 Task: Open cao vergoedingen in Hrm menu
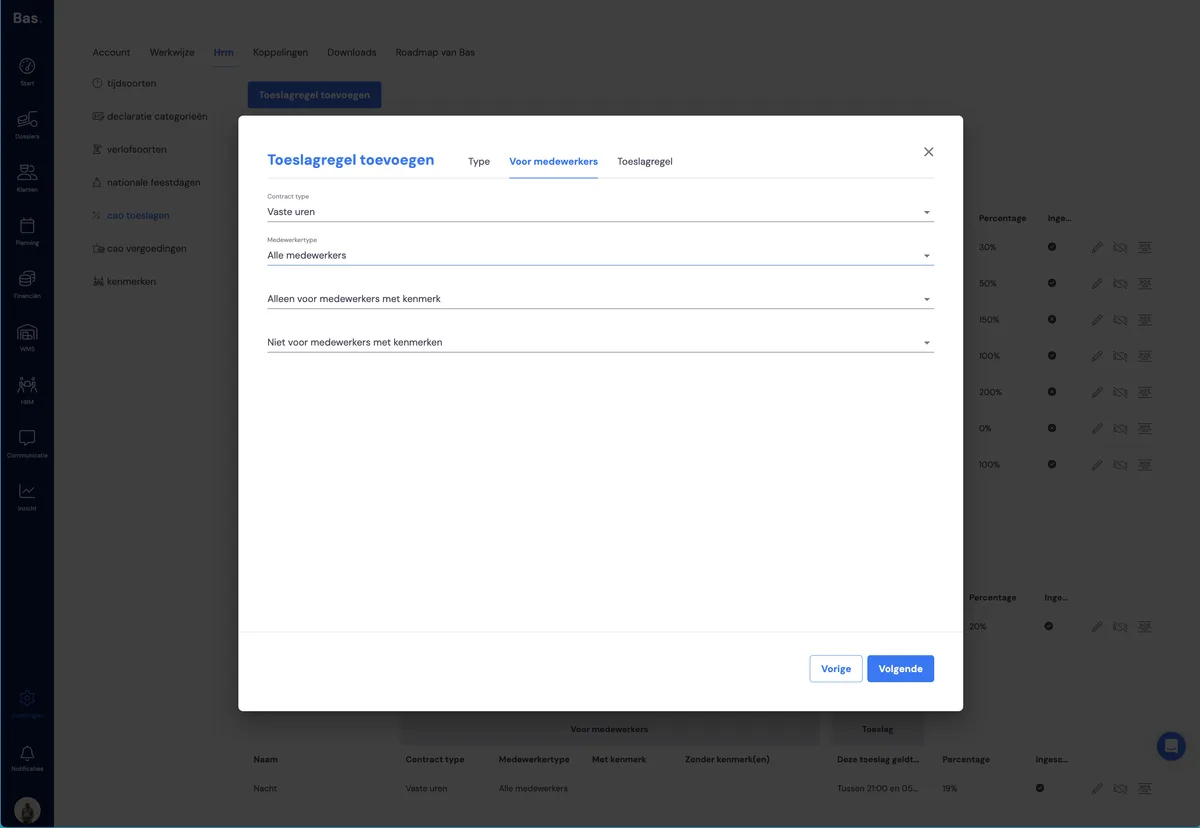(139, 248)
